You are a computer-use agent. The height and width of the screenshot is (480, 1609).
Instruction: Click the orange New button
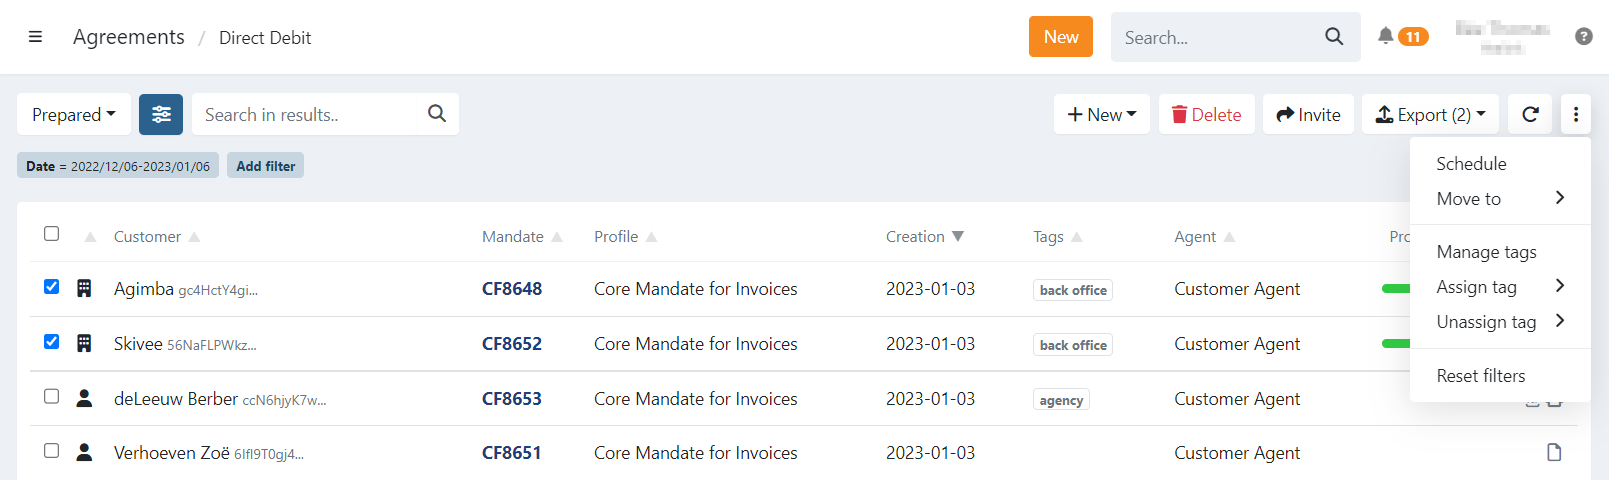coord(1060,37)
